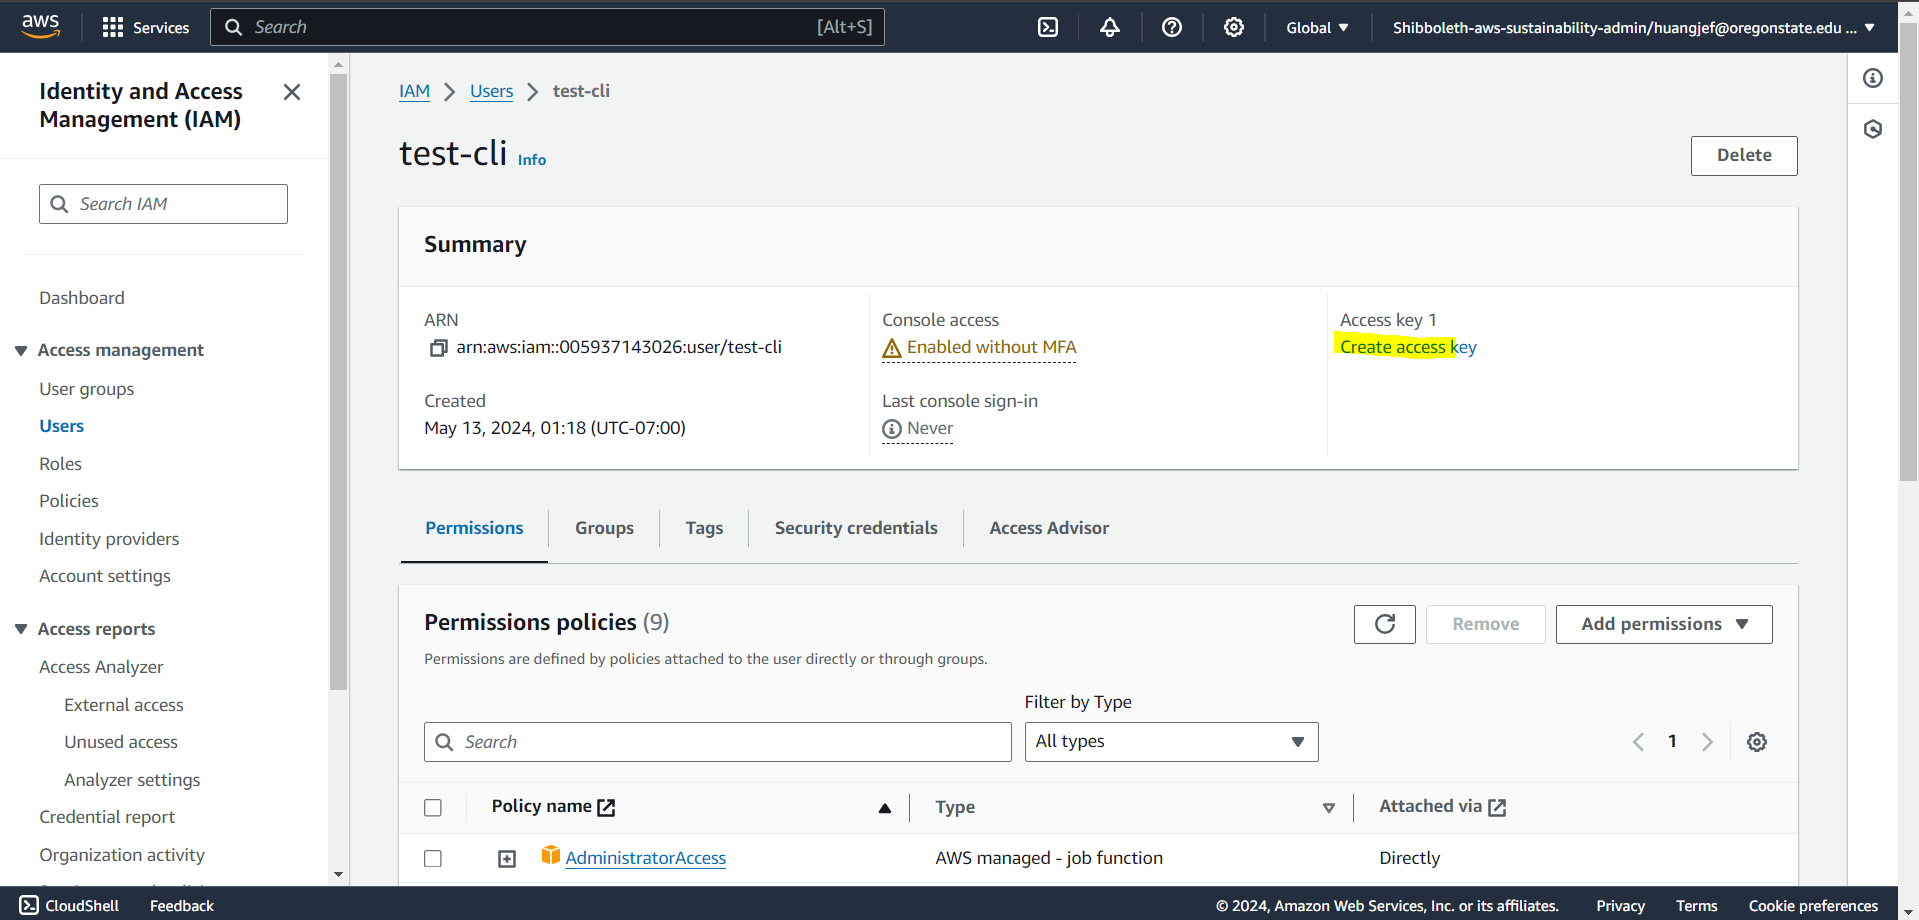
Task: Expand the AdministratorAccess policy row
Action: 507,859
